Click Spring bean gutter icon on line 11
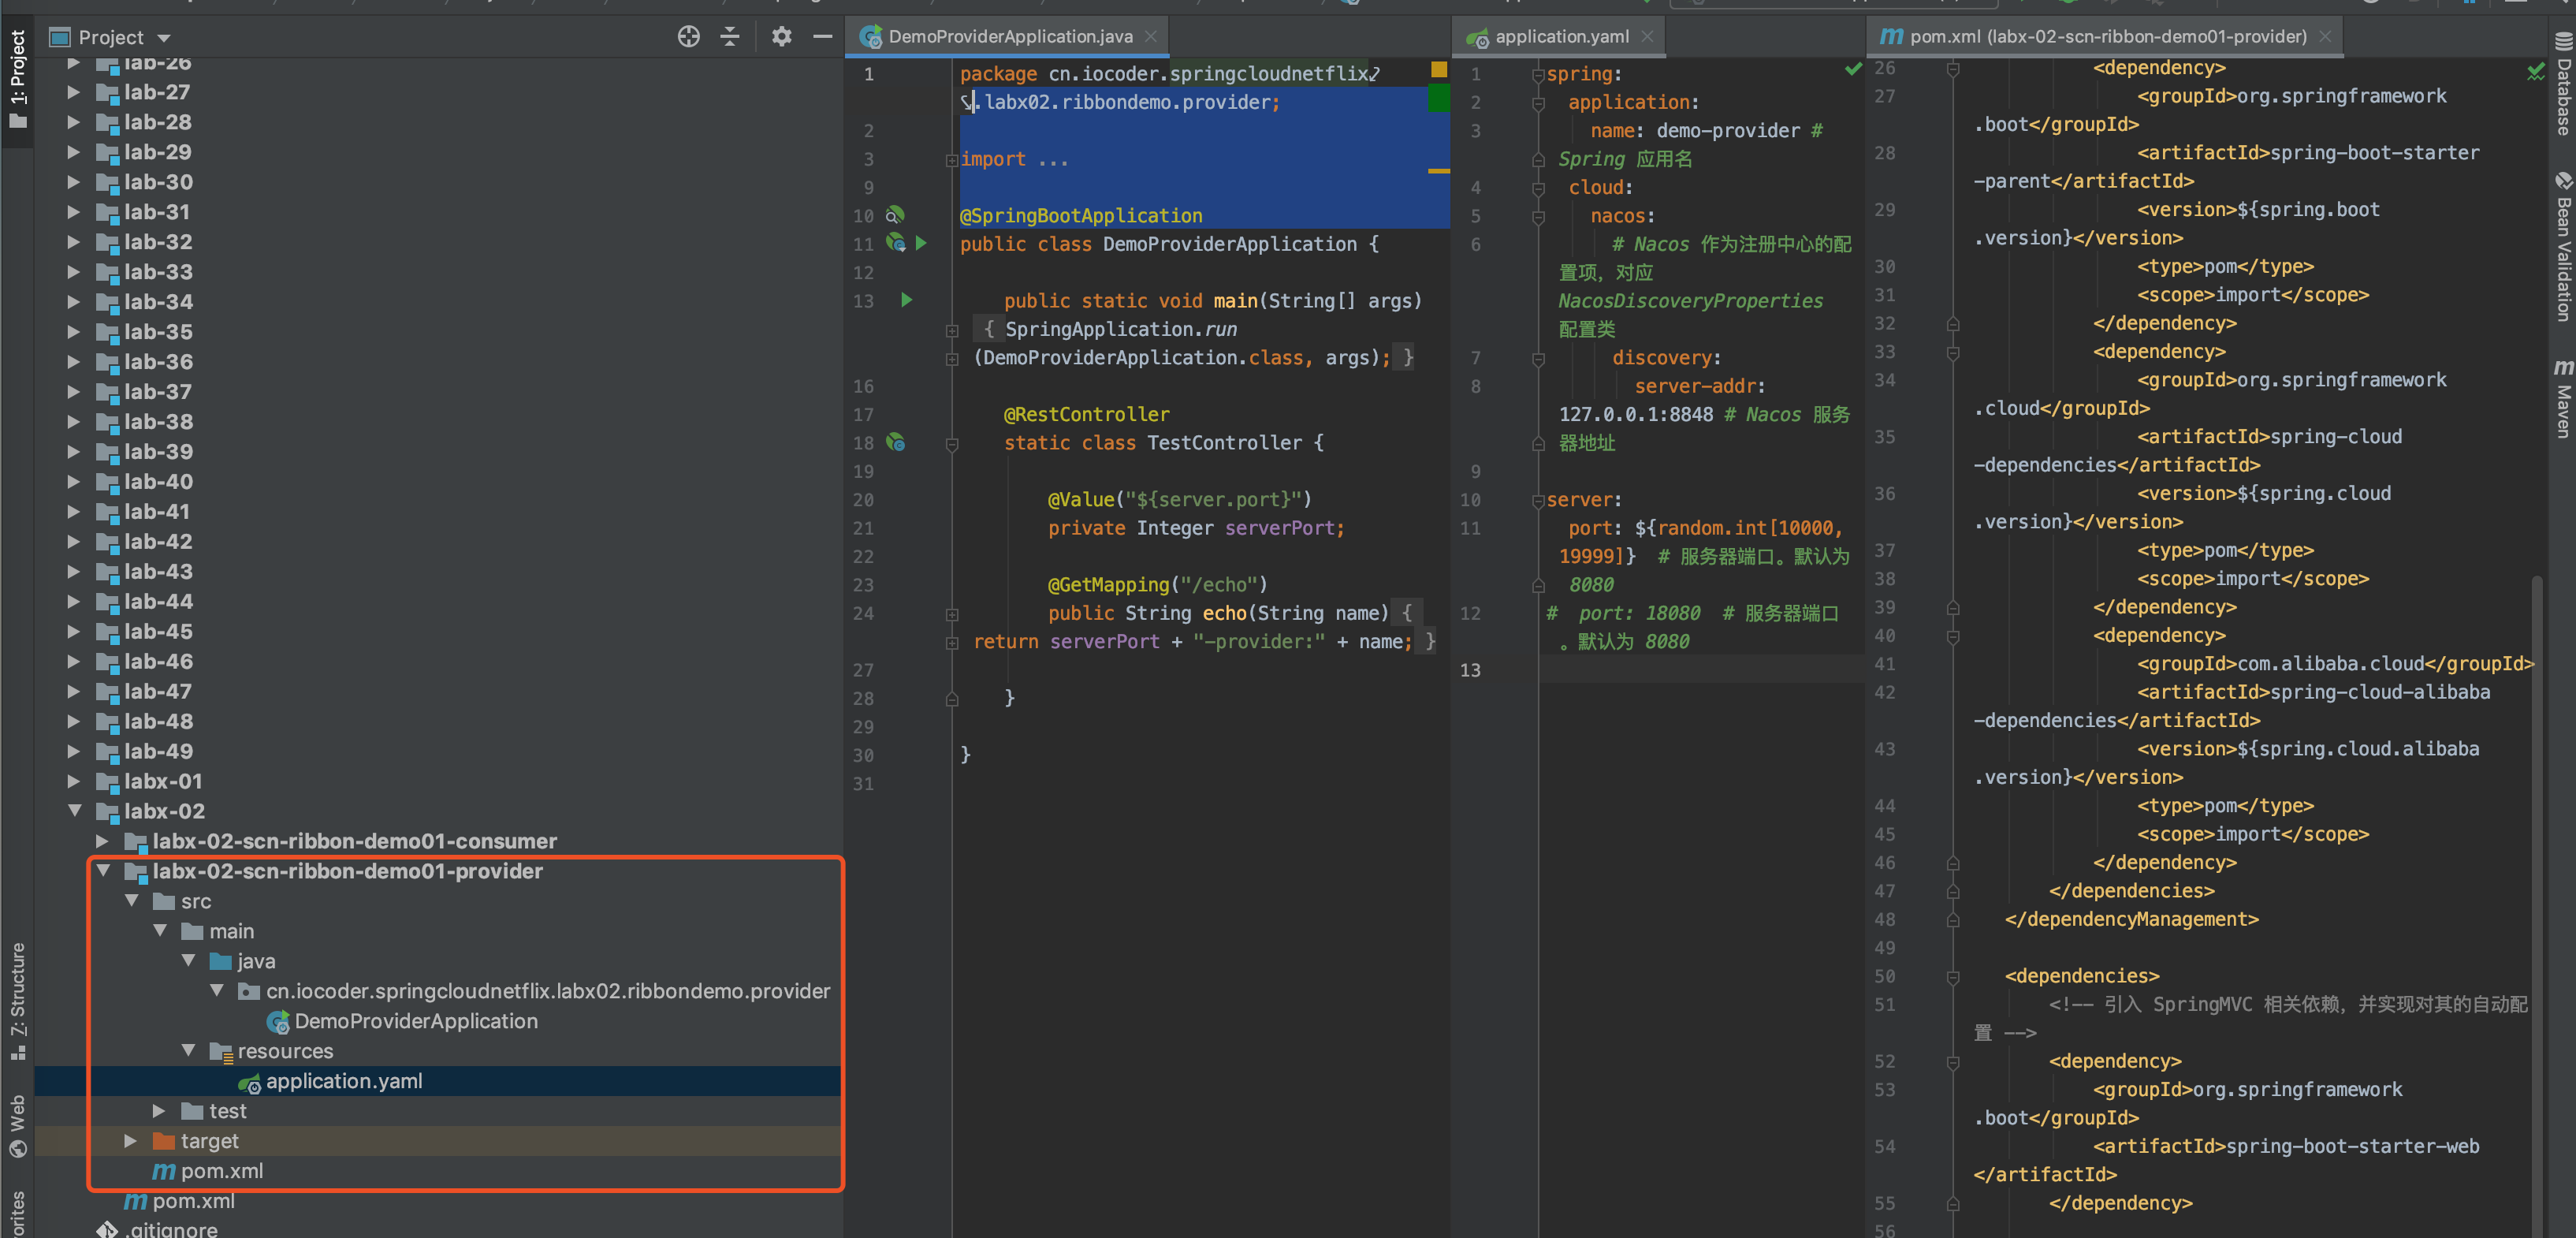Viewport: 2576px width, 1238px height. (x=895, y=243)
